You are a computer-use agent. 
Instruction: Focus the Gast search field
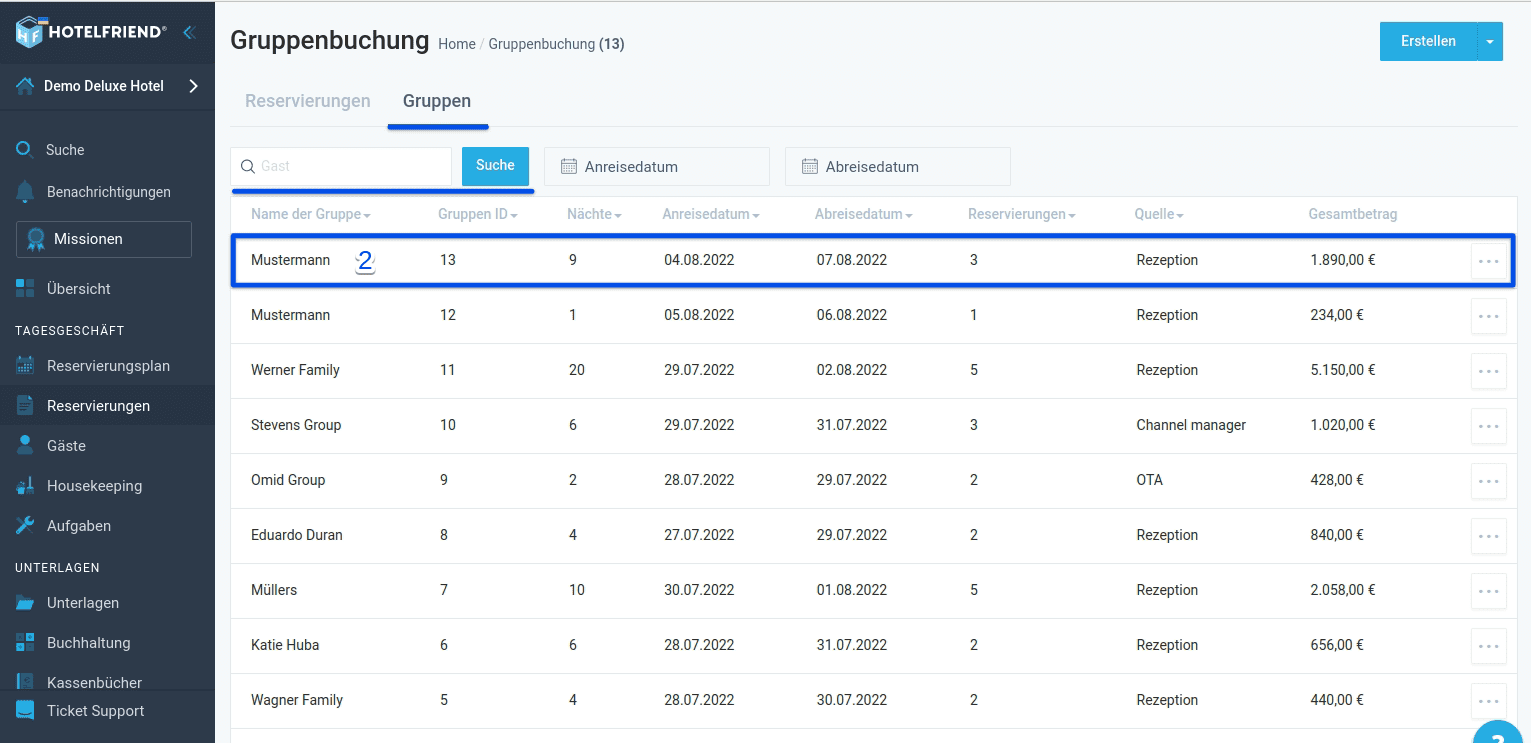[341, 166]
